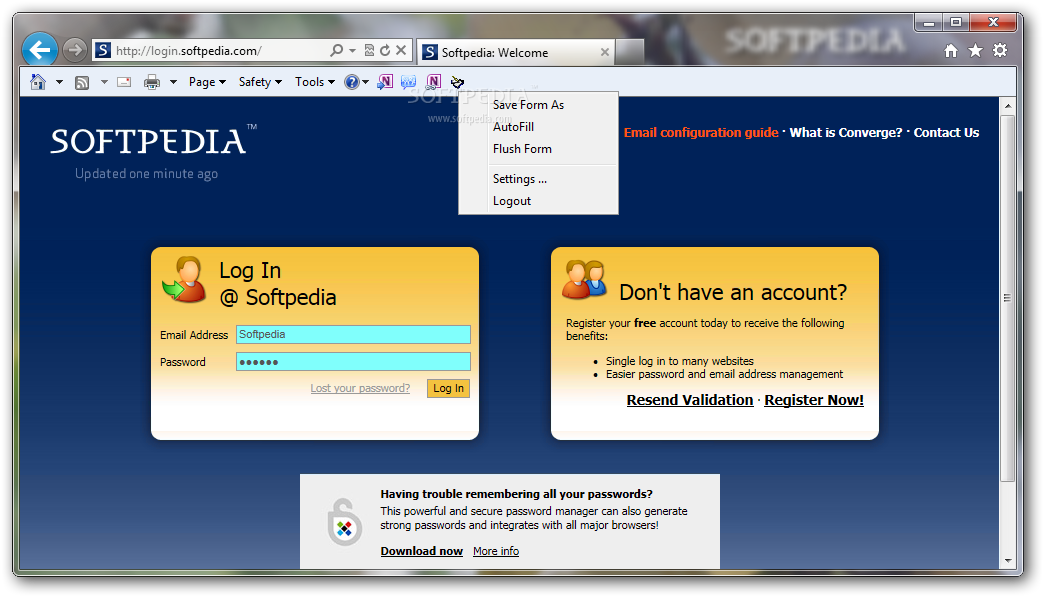Click the URL text in address bar
This screenshot has height=597, width=1044.
point(188,51)
